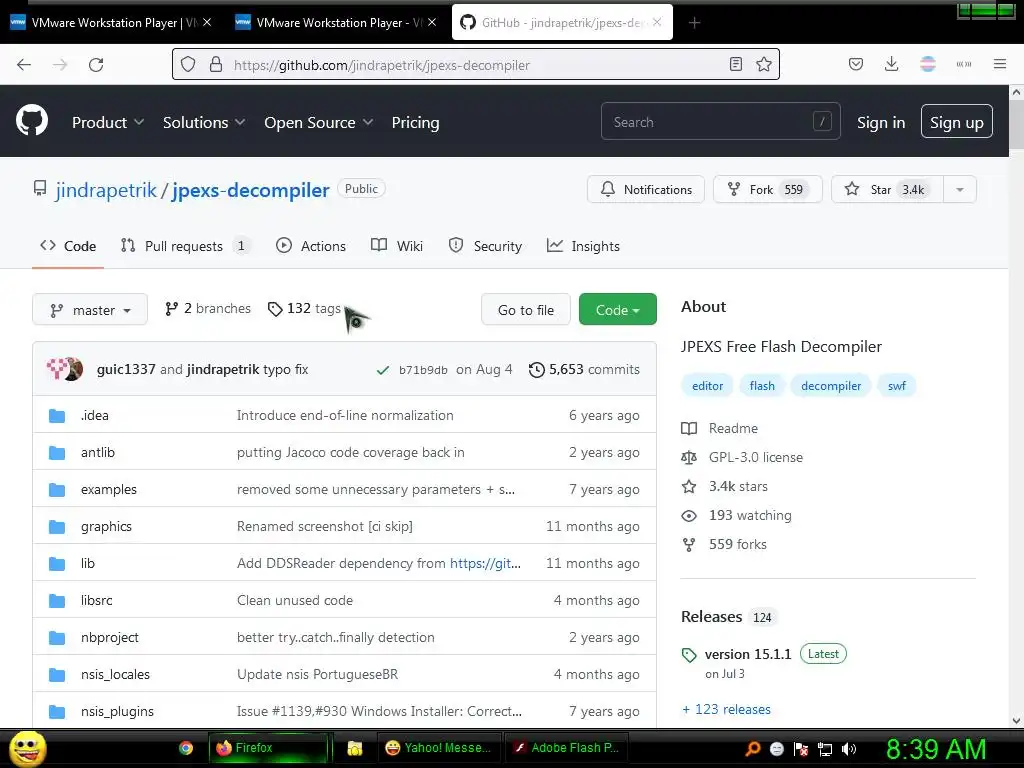Expand the Open Source menu
1024x768 pixels.
(319, 123)
